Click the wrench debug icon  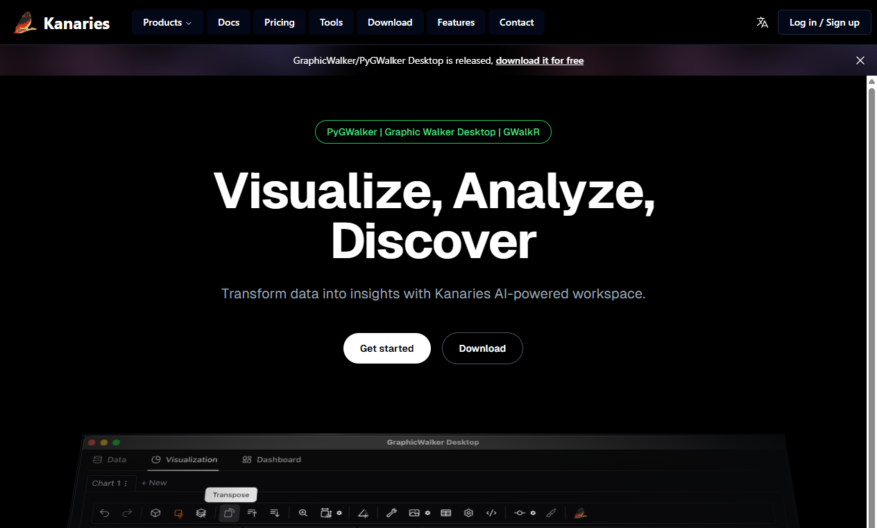[x=392, y=513]
